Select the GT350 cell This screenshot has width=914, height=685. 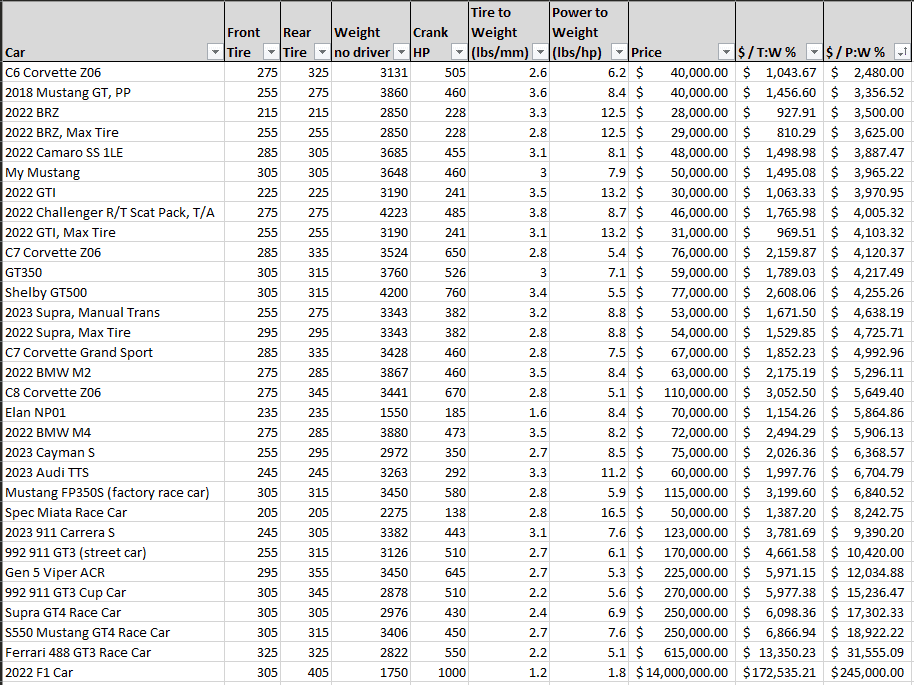pyautogui.click(x=113, y=272)
